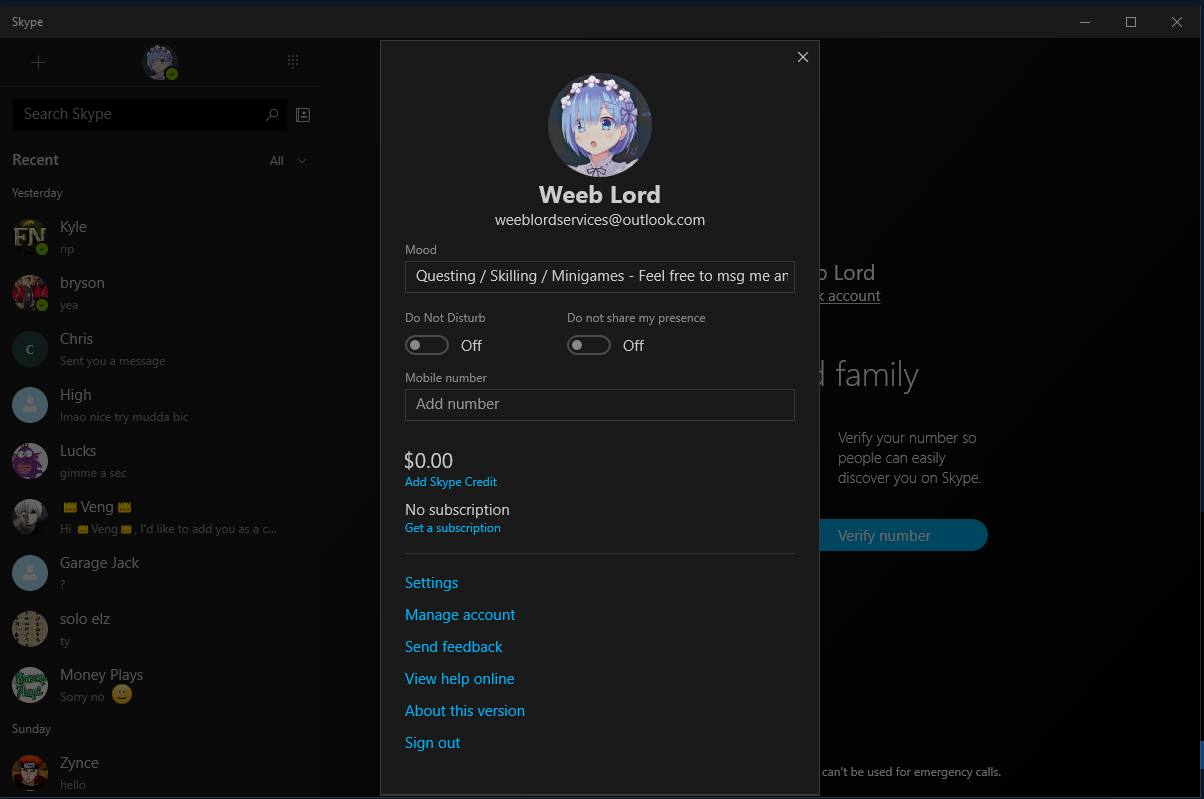
Task: Expand the All filter dropdown
Action: tap(288, 161)
